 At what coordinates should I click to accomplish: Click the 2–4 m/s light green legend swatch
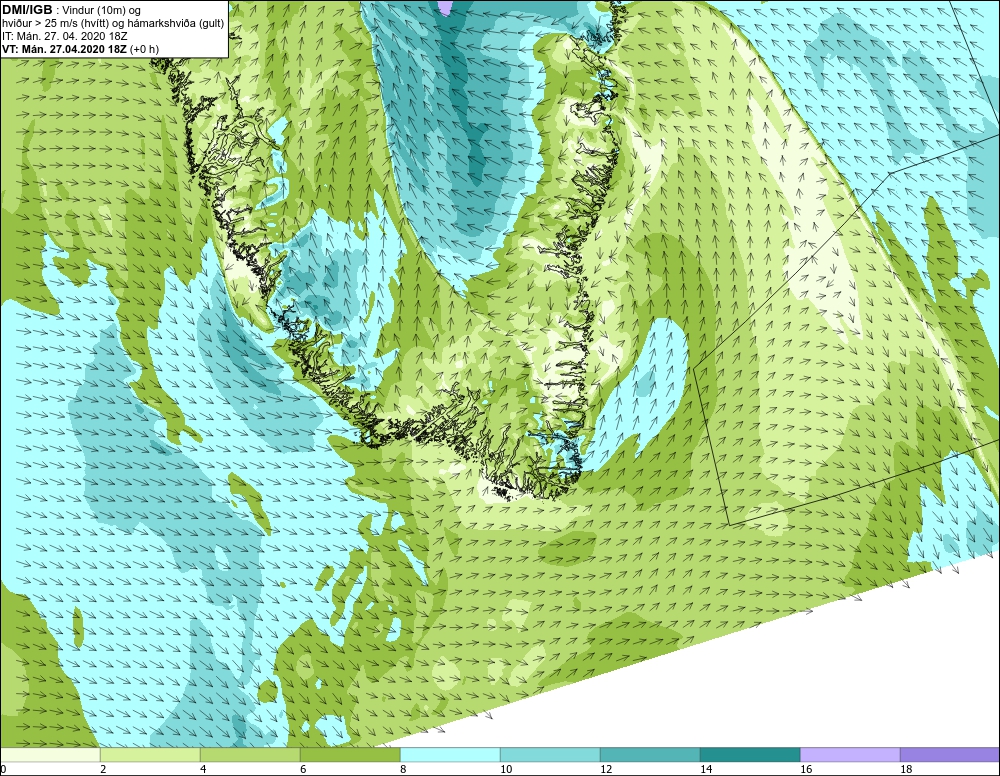[151, 755]
